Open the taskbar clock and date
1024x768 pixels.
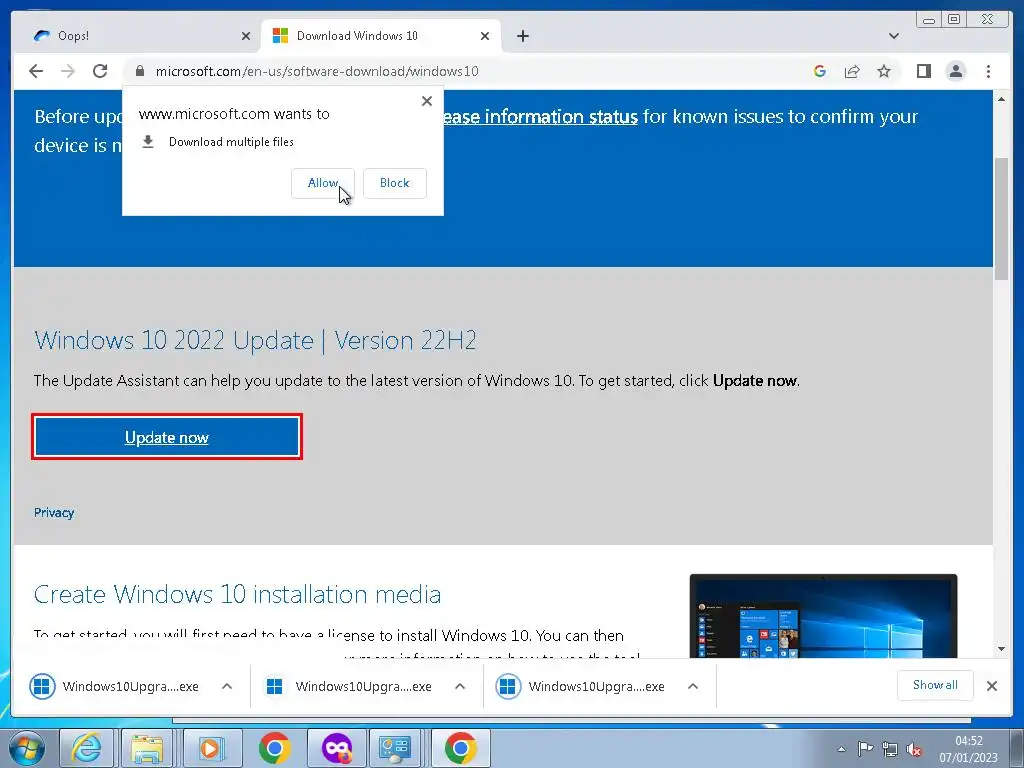(x=968, y=749)
